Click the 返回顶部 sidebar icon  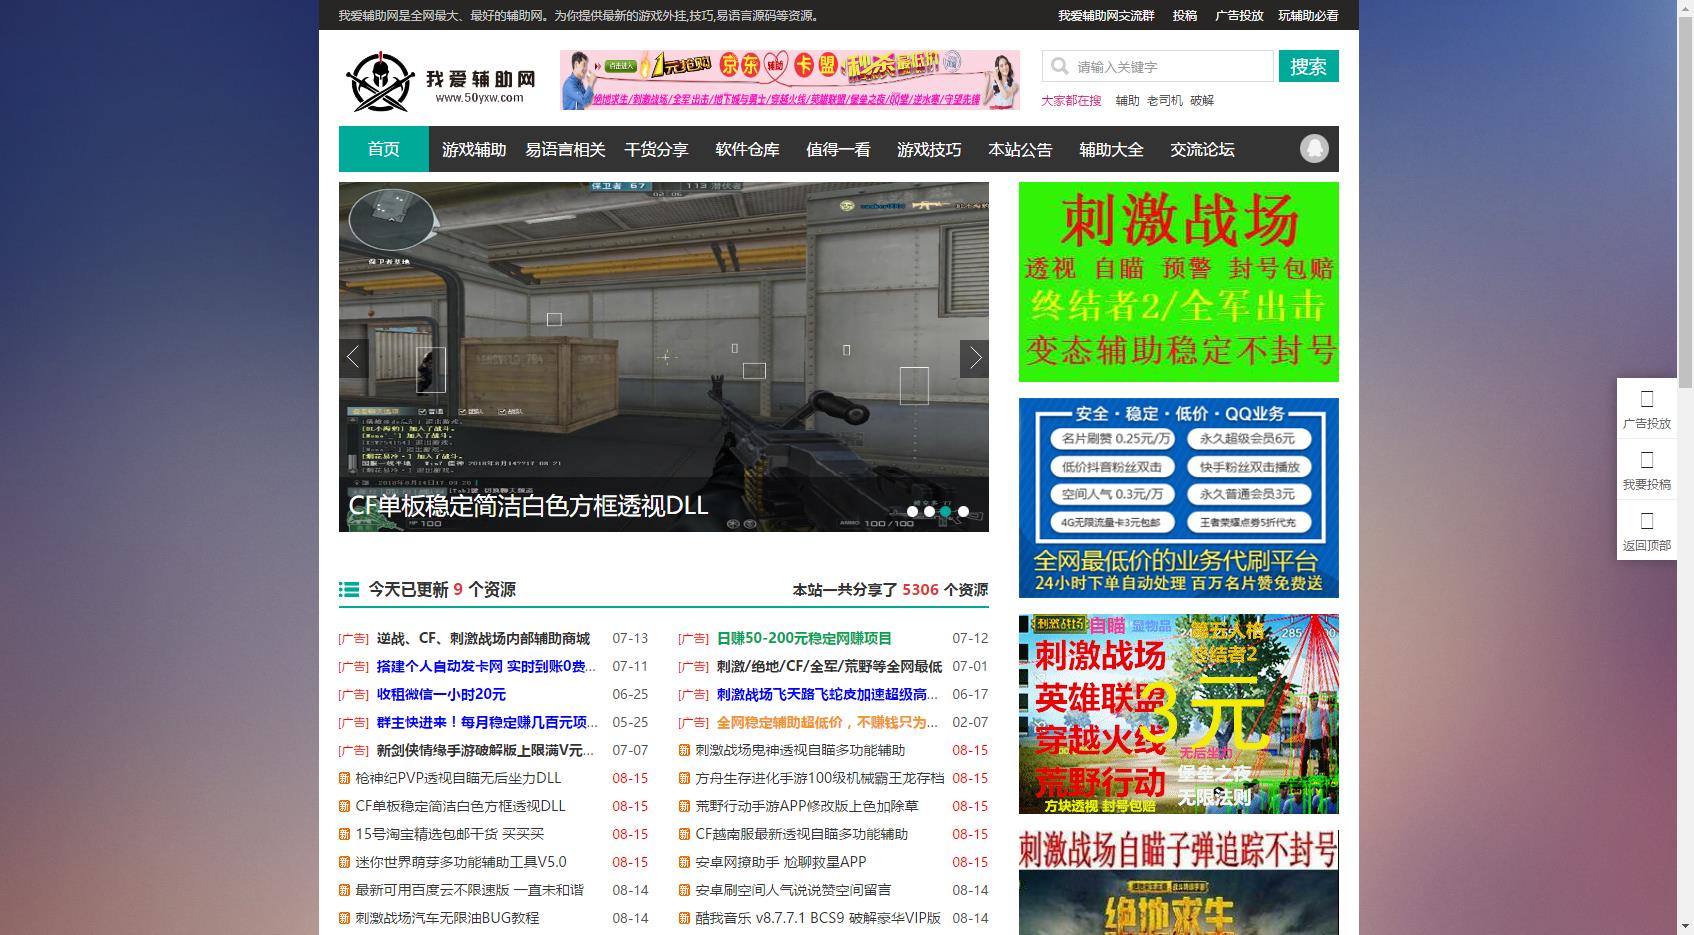(x=1647, y=521)
